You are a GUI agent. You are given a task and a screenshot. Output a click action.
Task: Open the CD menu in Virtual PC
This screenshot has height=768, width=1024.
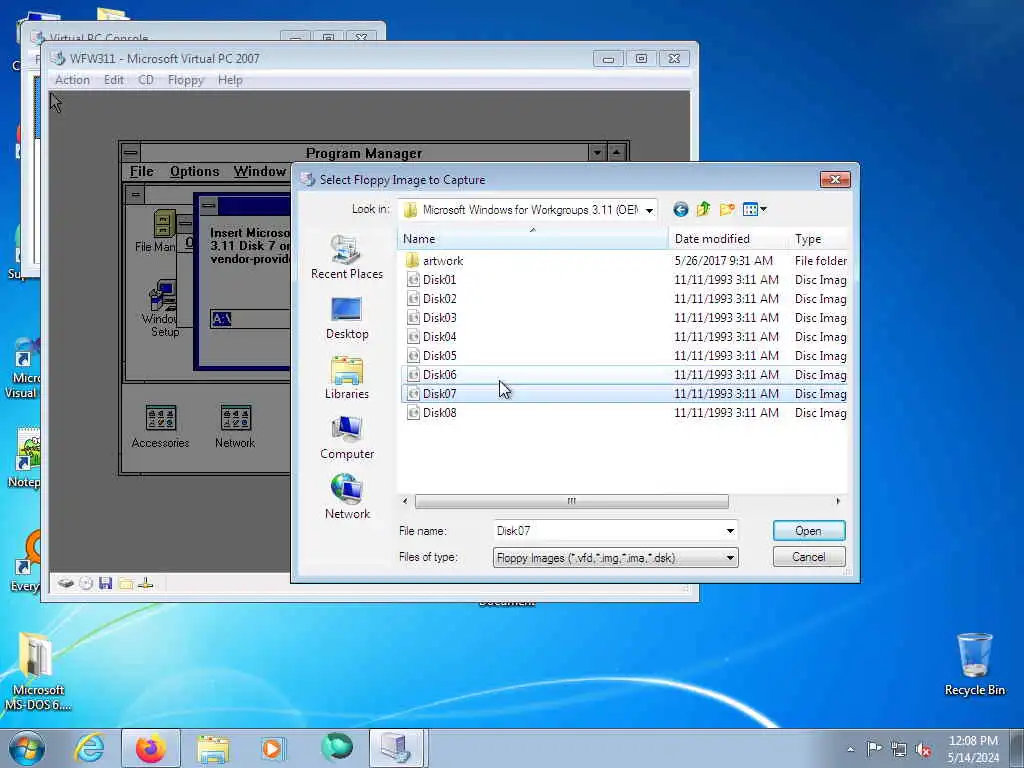coord(146,80)
